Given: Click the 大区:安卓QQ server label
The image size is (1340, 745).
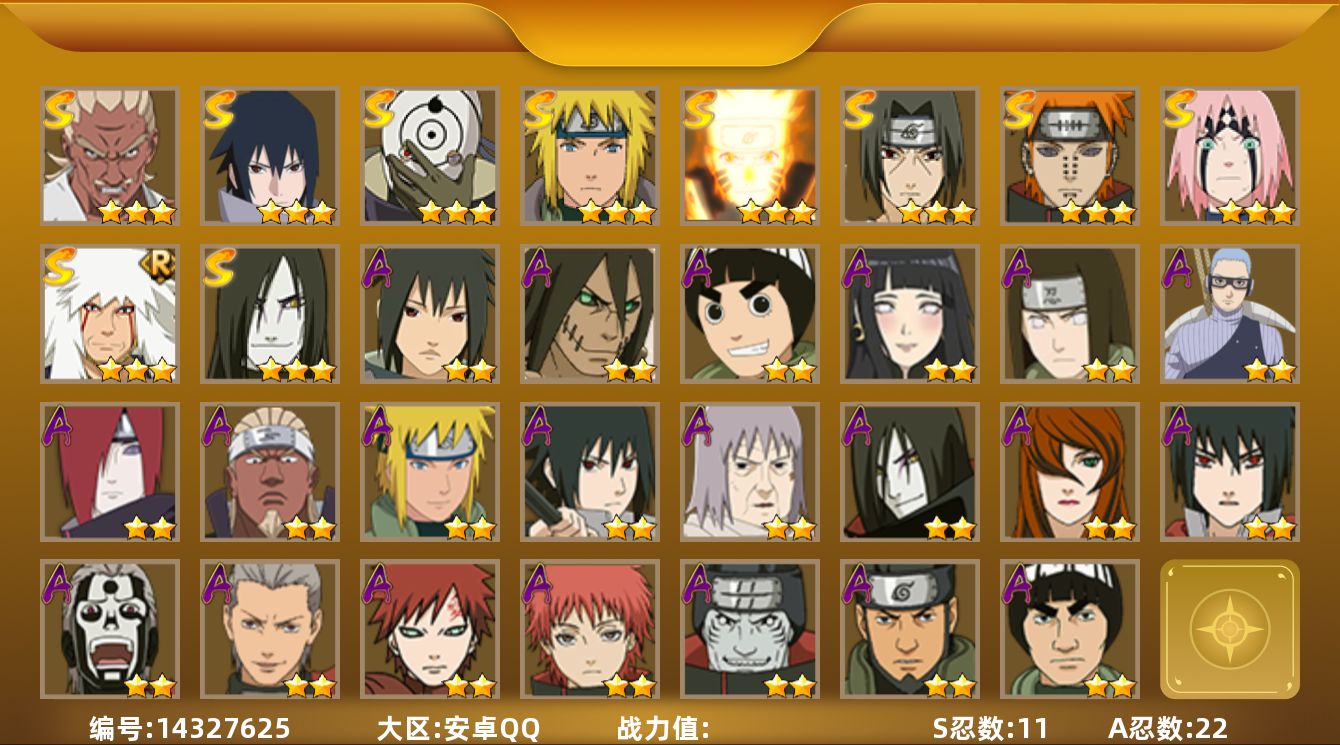Looking at the screenshot, I should (x=458, y=728).
